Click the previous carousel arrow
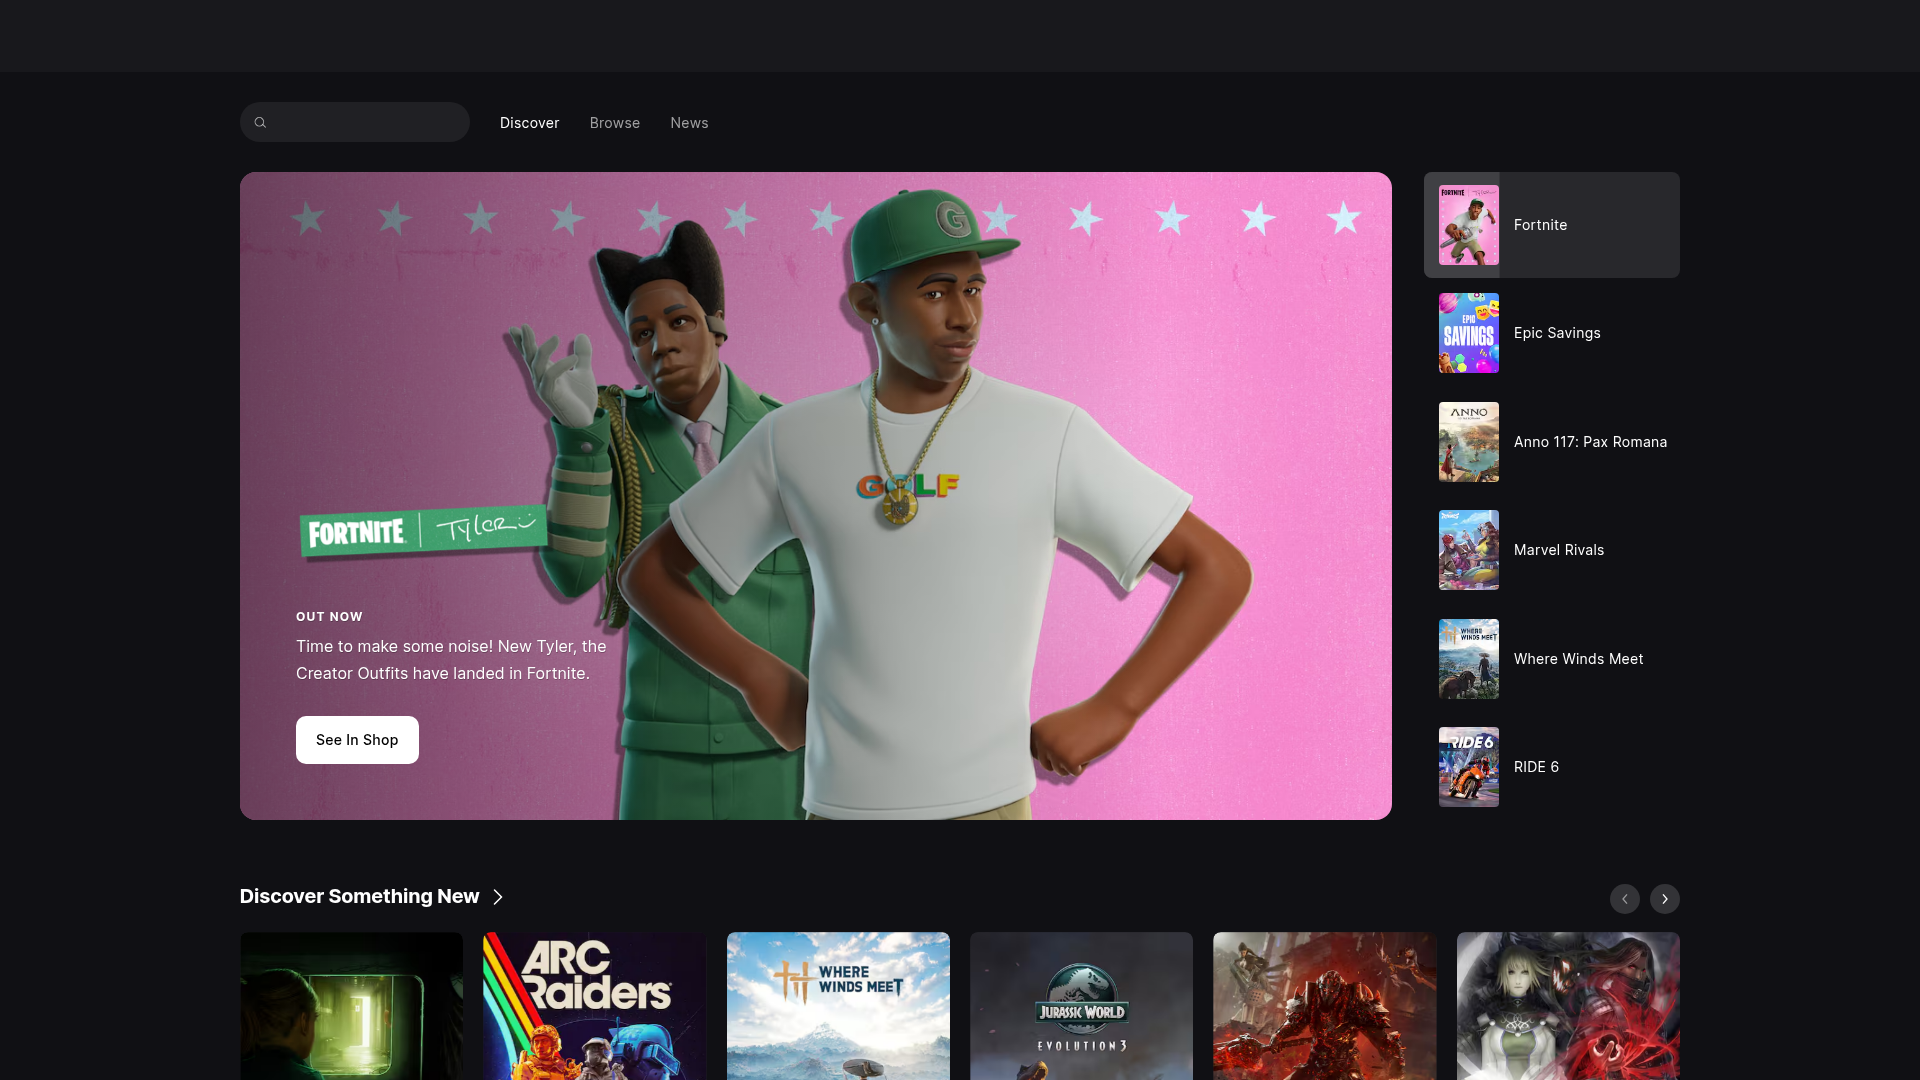This screenshot has width=1920, height=1080. pyautogui.click(x=1624, y=899)
